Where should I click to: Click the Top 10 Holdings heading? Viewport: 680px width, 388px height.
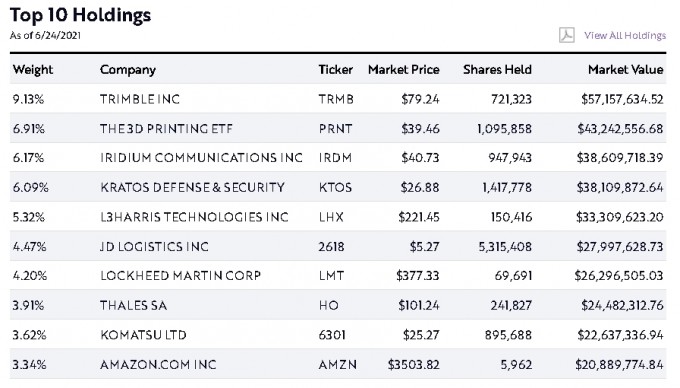[81, 16]
